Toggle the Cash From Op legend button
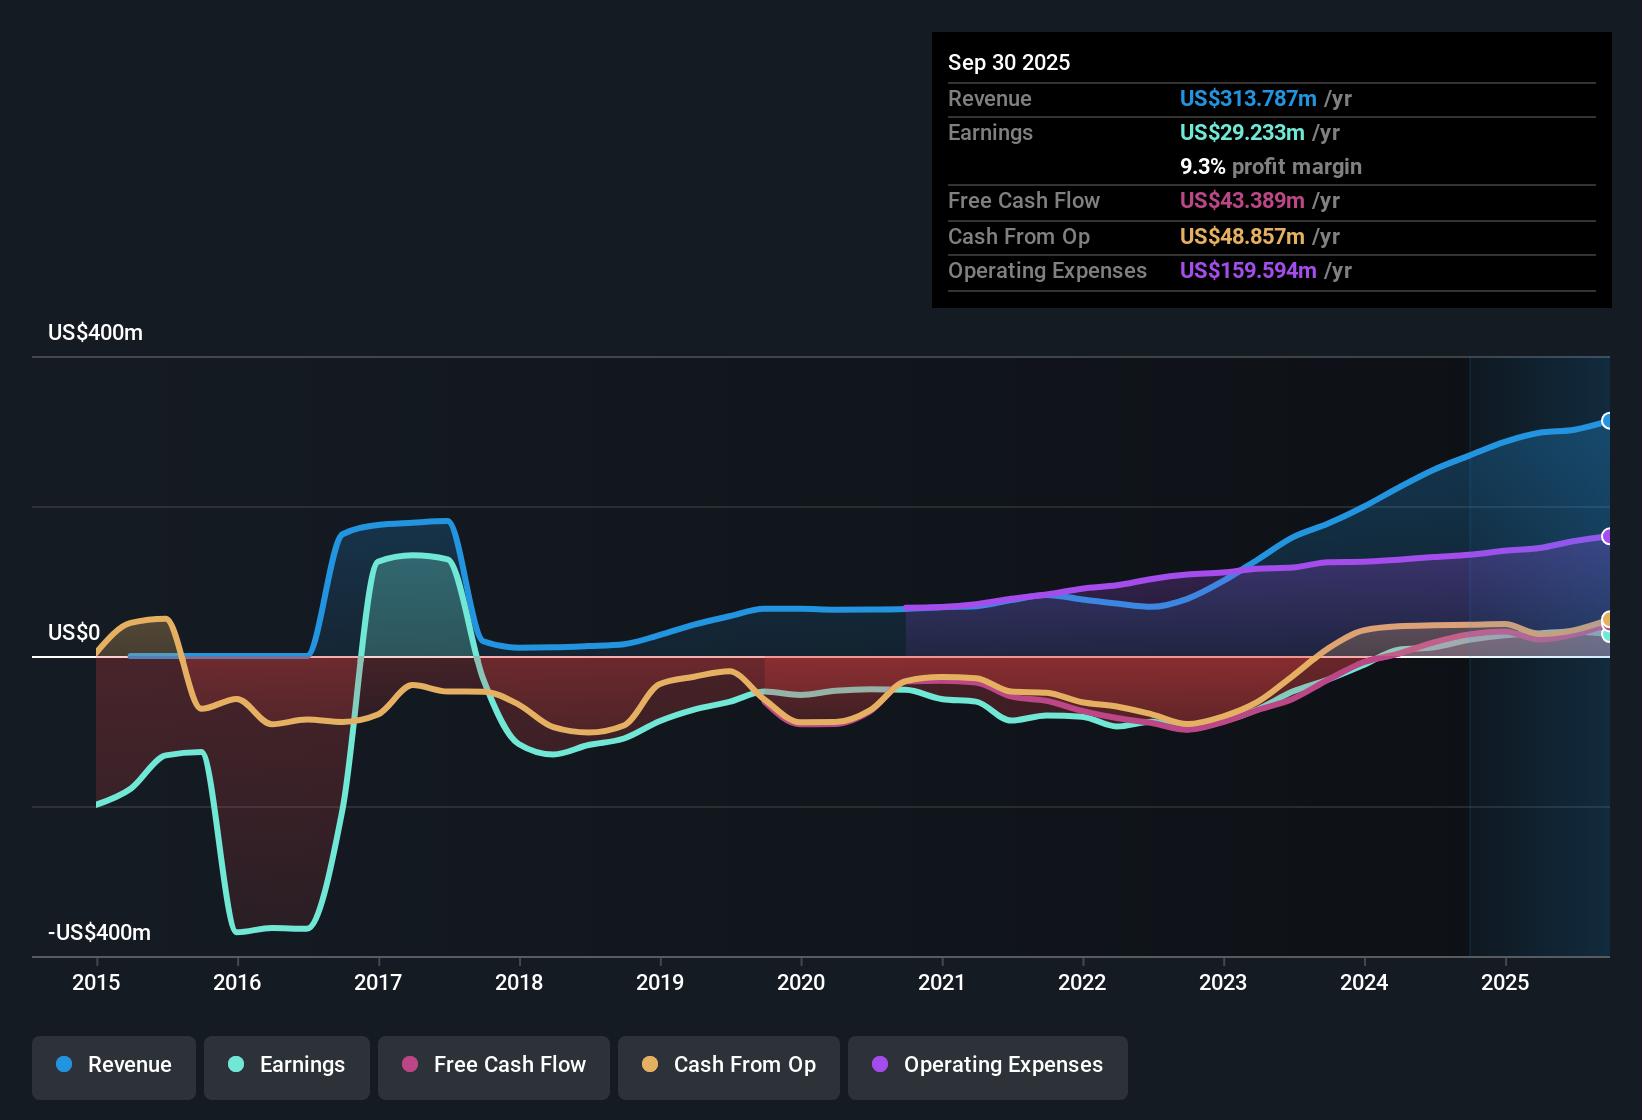 pyautogui.click(x=729, y=1065)
